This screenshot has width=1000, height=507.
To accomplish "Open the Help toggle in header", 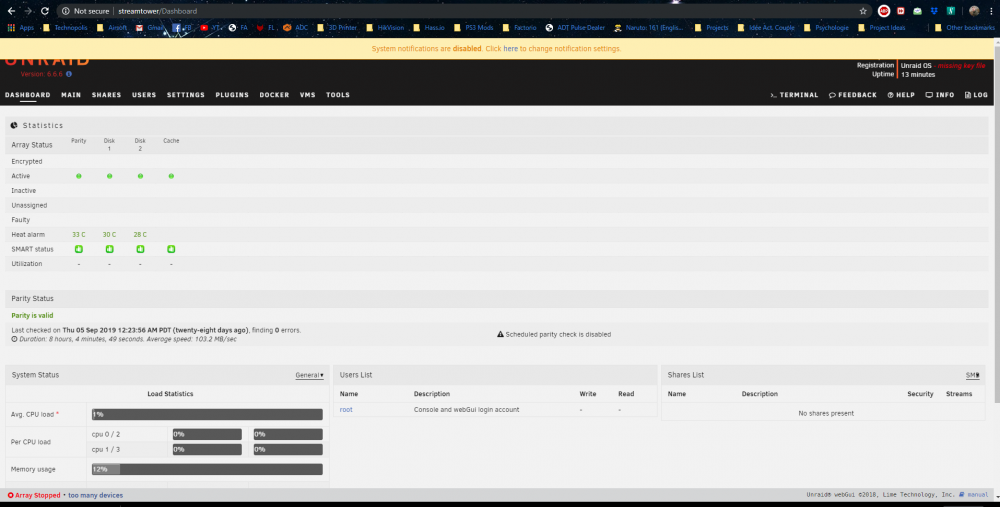I will click(x=901, y=95).
